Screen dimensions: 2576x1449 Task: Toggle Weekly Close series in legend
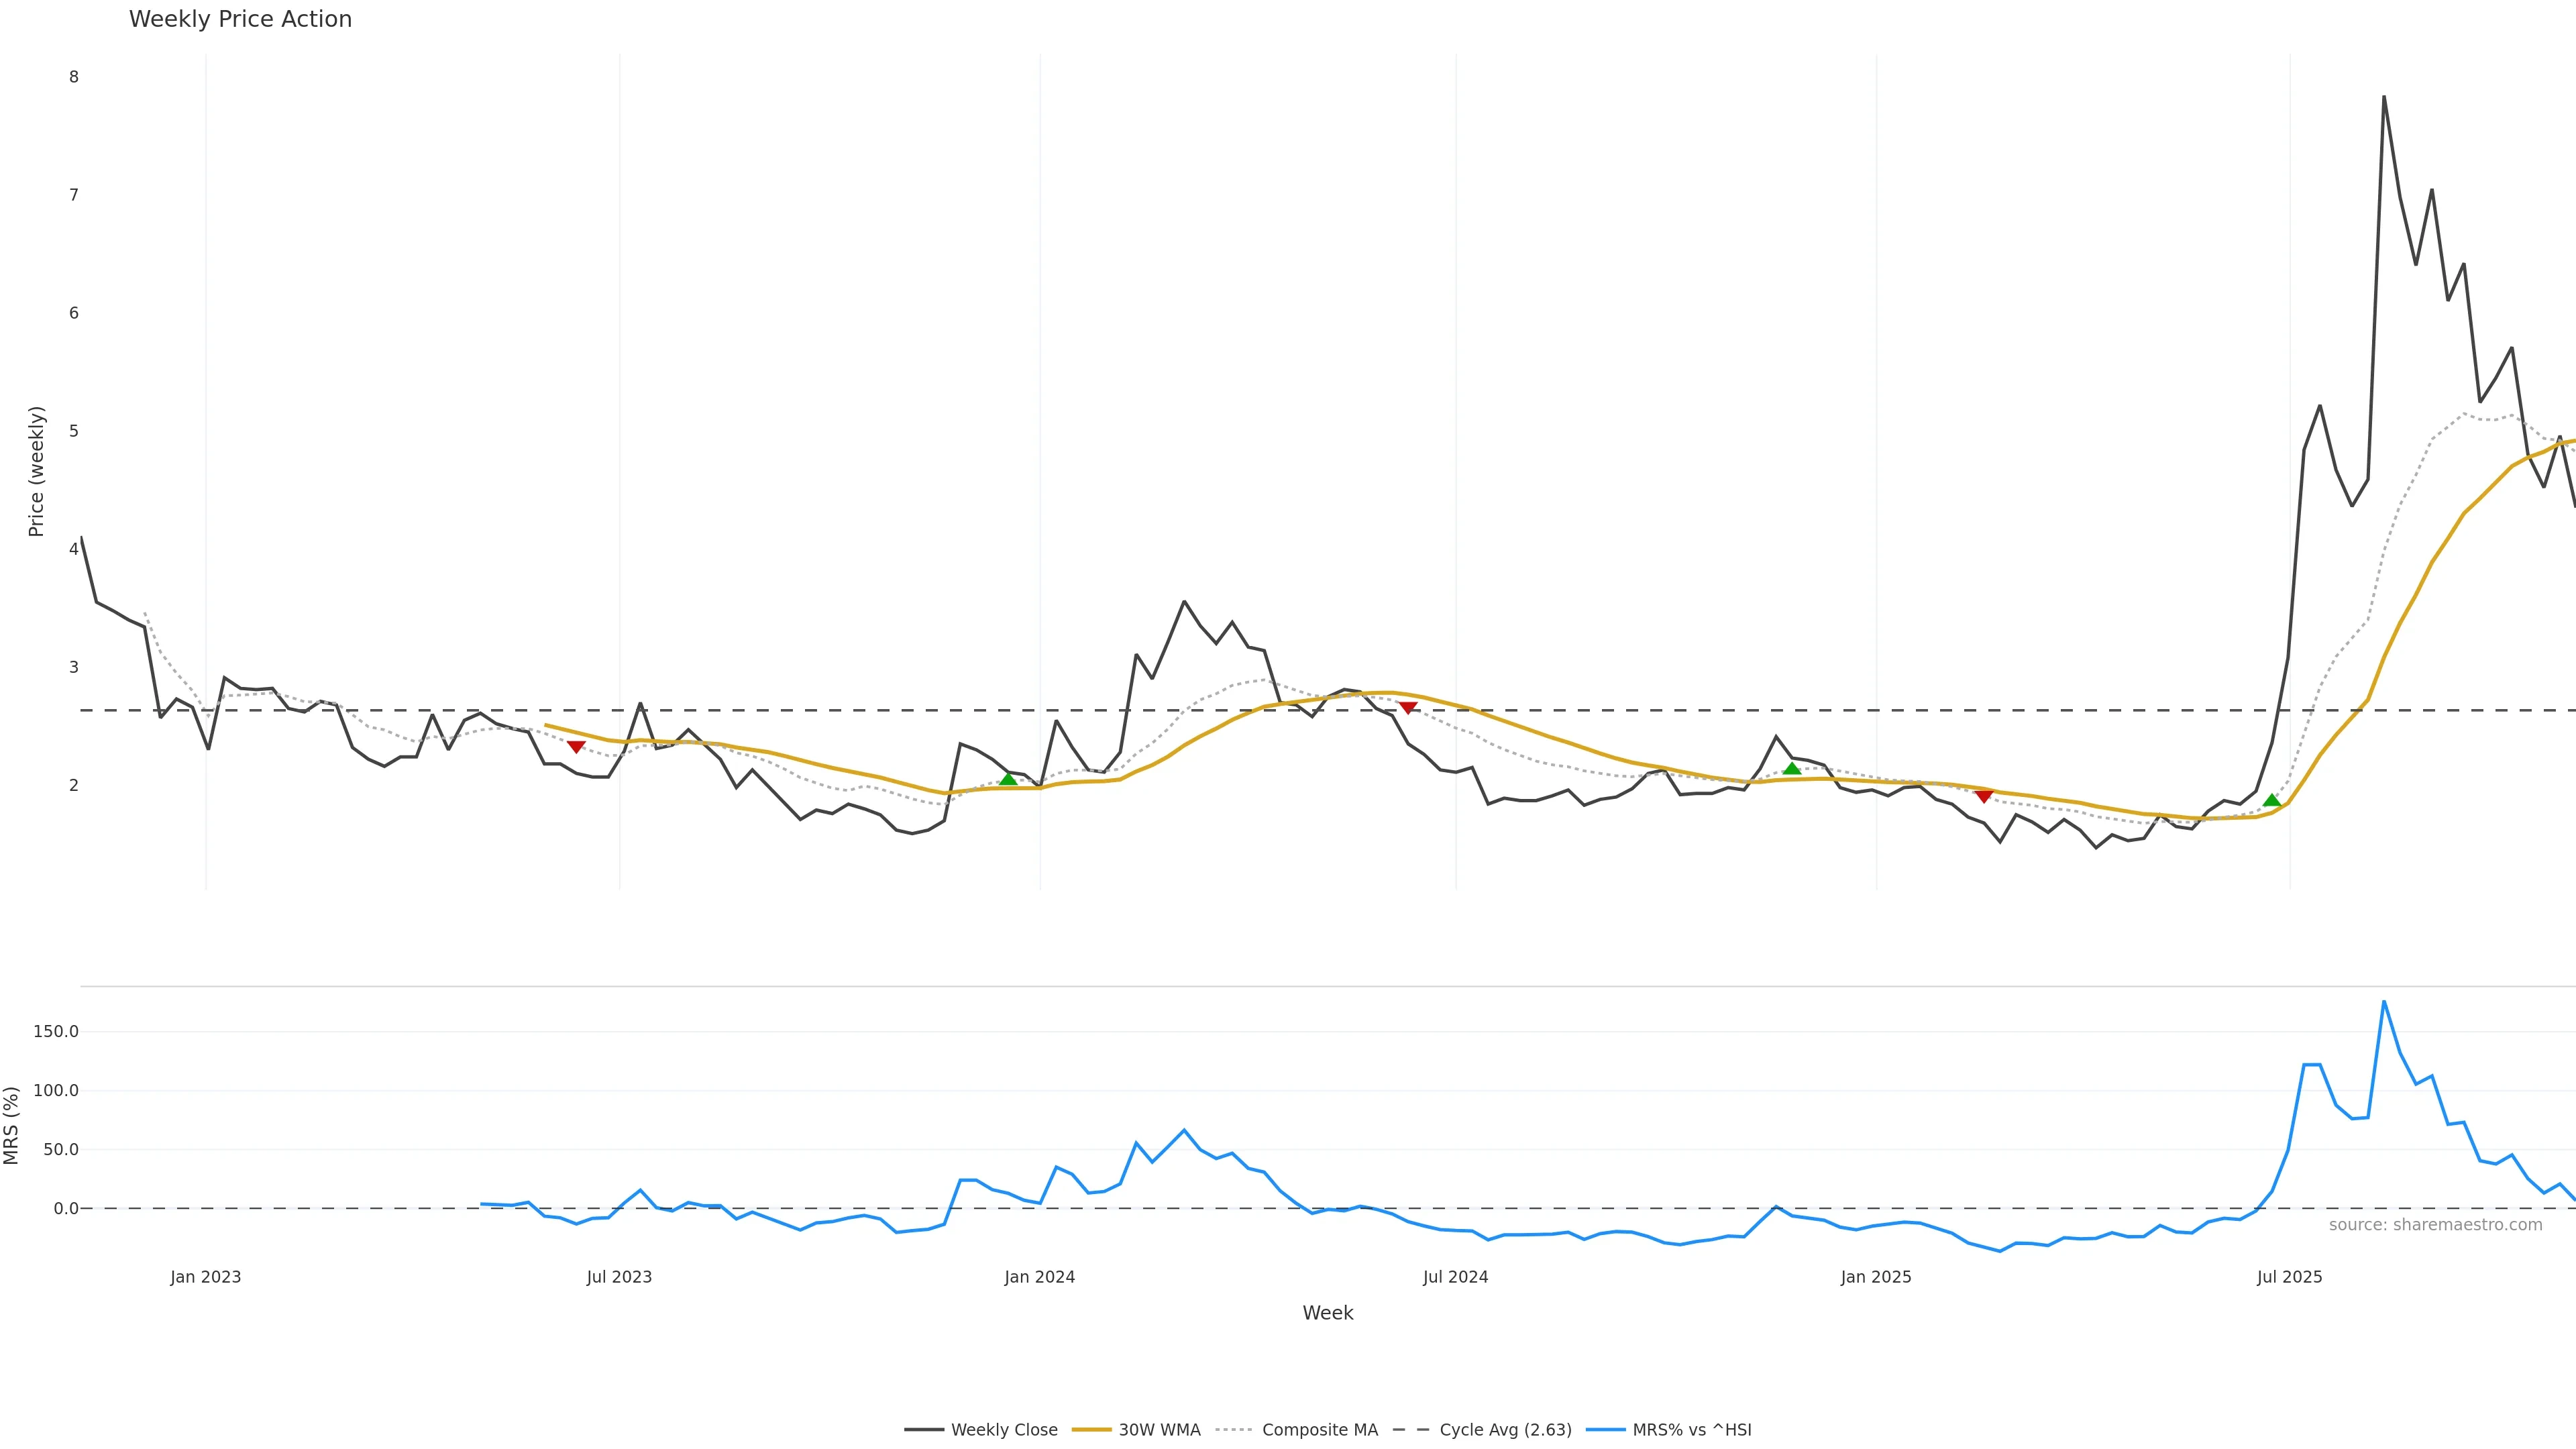tap(1003, 1430)
